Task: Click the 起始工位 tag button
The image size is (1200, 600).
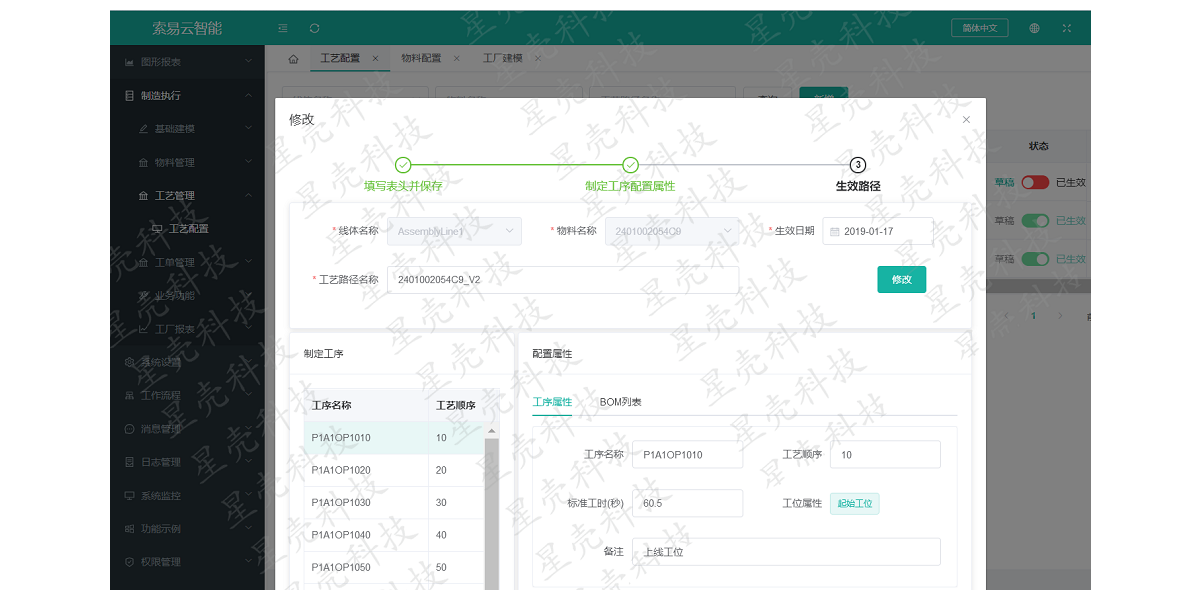Action: [855, 504]
